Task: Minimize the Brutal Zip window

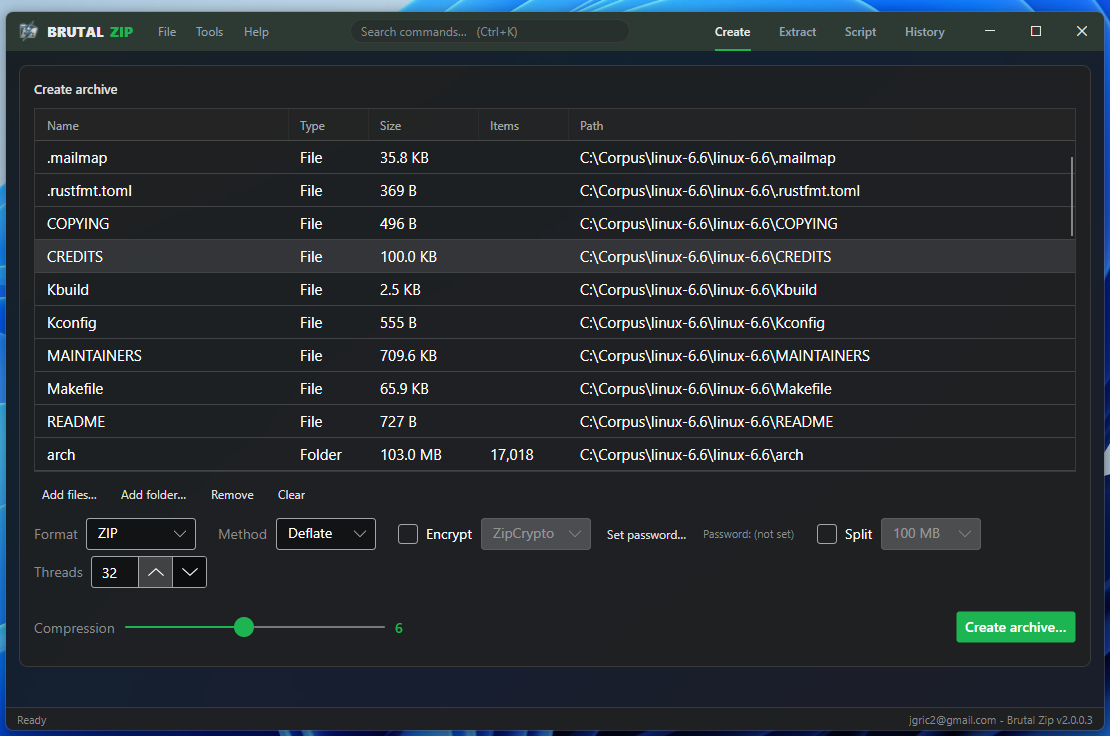Action: coord(990,31)
